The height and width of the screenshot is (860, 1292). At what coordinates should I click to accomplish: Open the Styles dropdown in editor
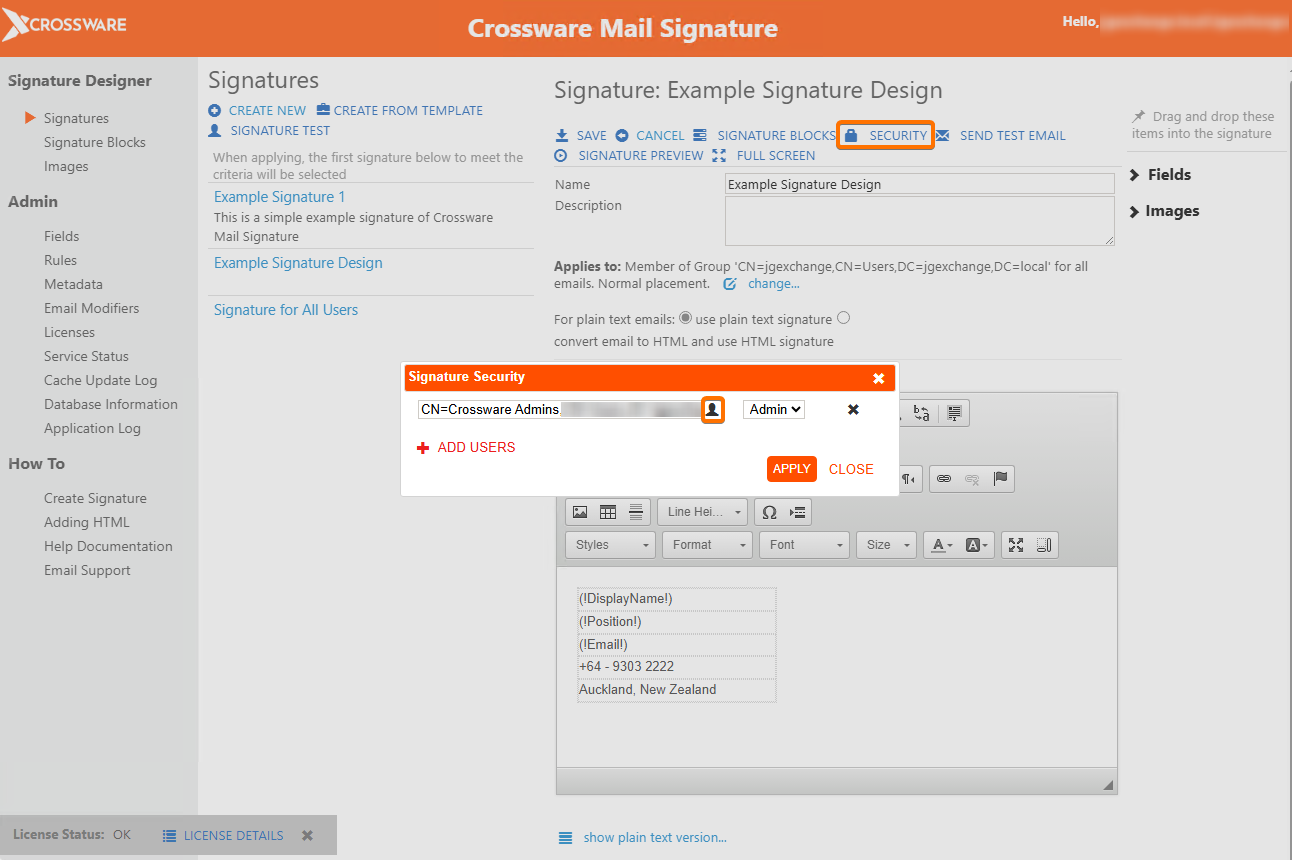pyautogui.click(x=611, y=545)
